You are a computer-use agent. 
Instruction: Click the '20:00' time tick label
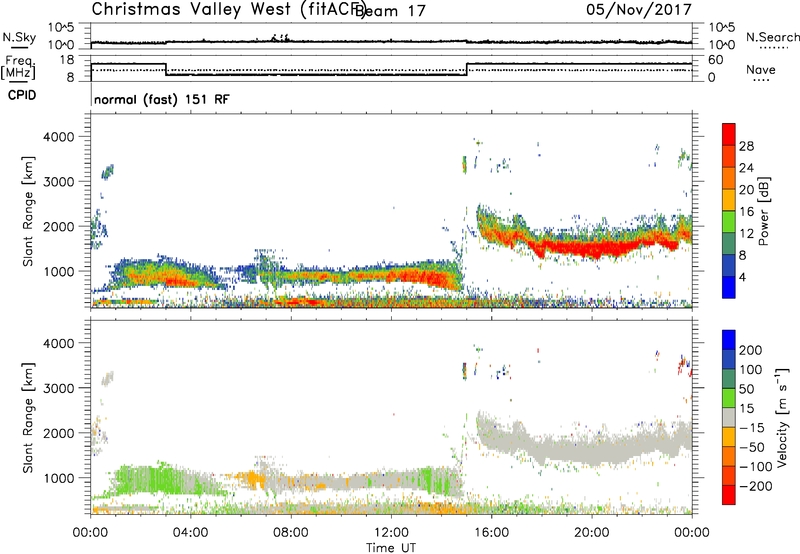[x=591, y=533]
